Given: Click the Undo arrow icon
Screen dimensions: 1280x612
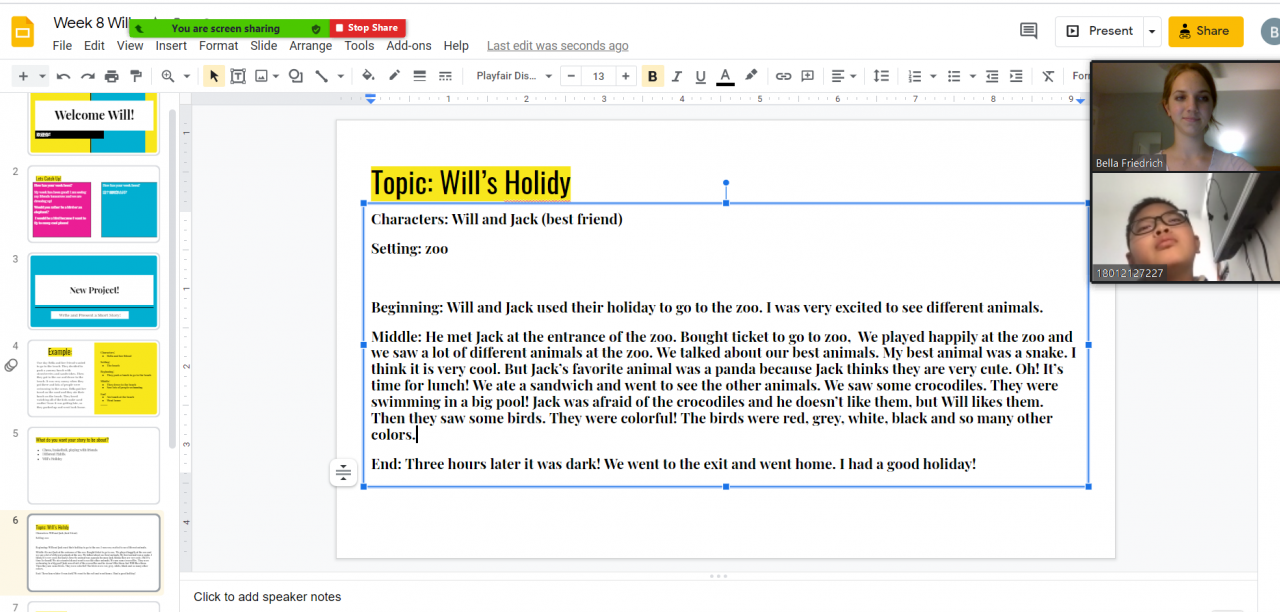Looking at the screenshot, I should tap(63, 76).
